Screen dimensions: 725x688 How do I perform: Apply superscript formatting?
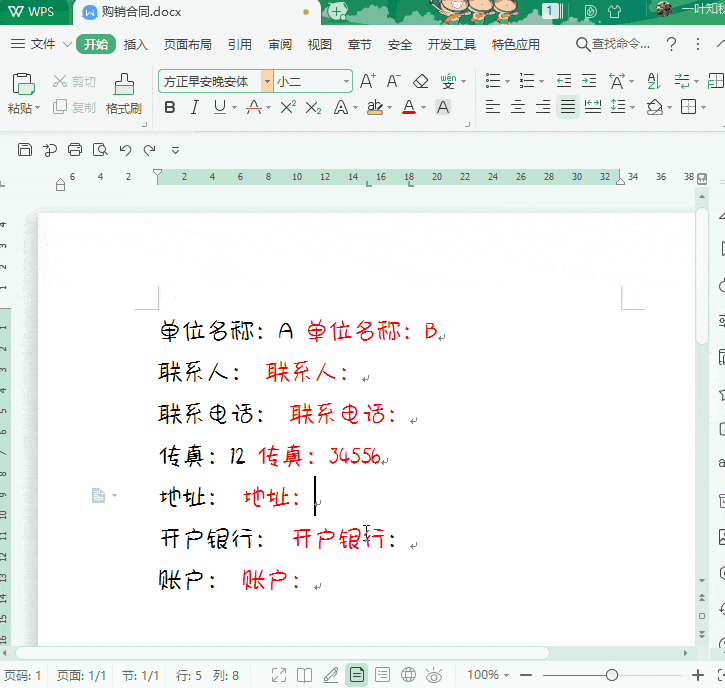[x=288, y=107]
